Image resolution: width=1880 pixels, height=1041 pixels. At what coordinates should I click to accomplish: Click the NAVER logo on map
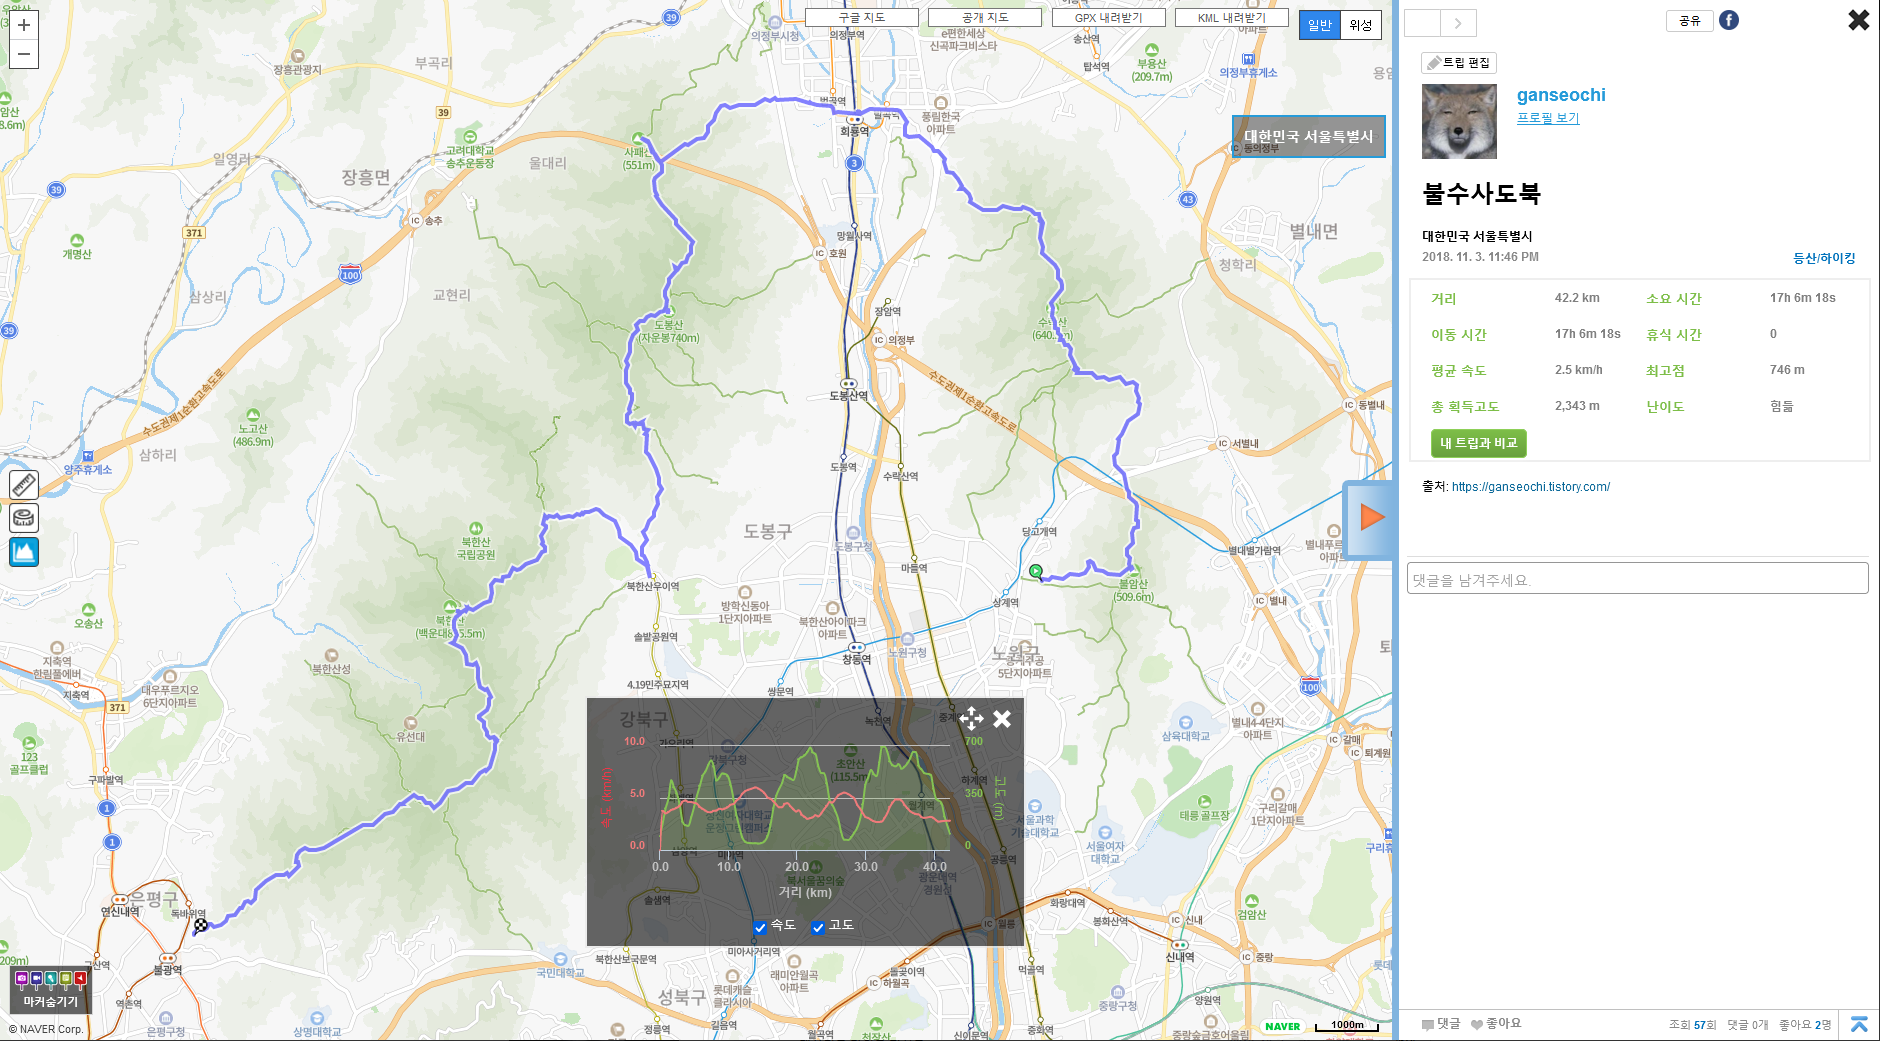click(x=1283, y=1026)
